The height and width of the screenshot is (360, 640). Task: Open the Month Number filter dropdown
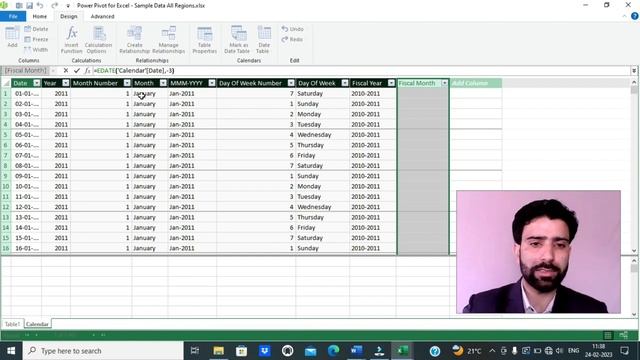[127, 83]
